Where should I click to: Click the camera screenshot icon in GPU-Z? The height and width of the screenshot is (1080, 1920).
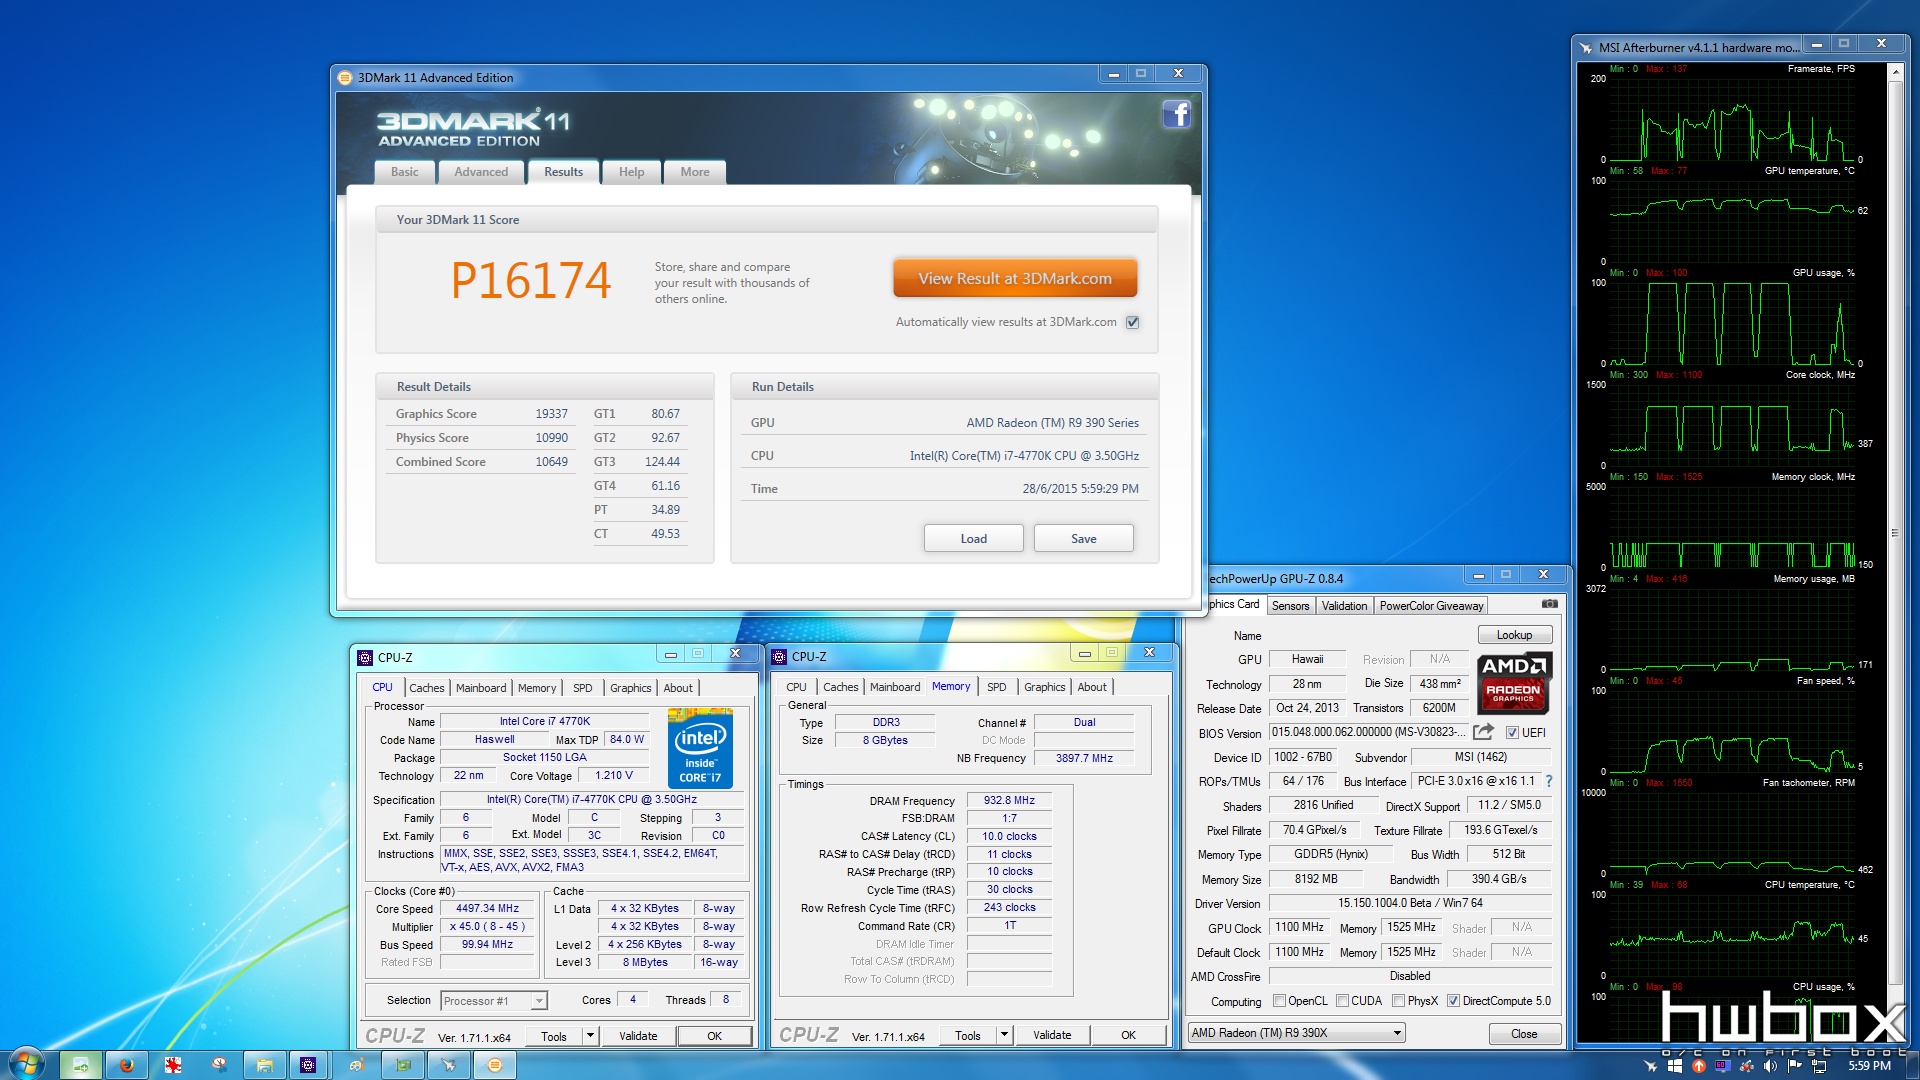pos(1549,604)
